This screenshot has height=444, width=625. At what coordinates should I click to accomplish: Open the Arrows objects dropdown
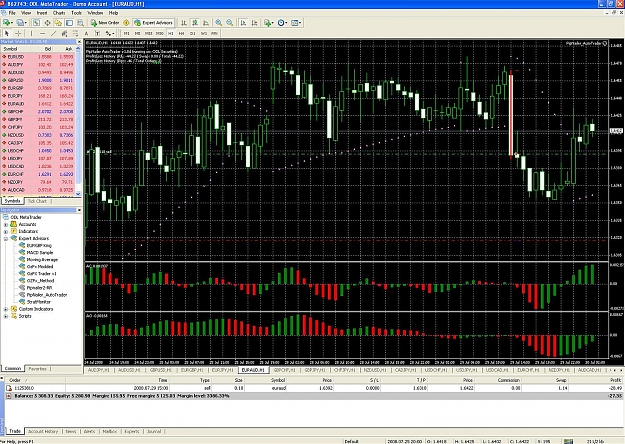[x=110, y=33]
